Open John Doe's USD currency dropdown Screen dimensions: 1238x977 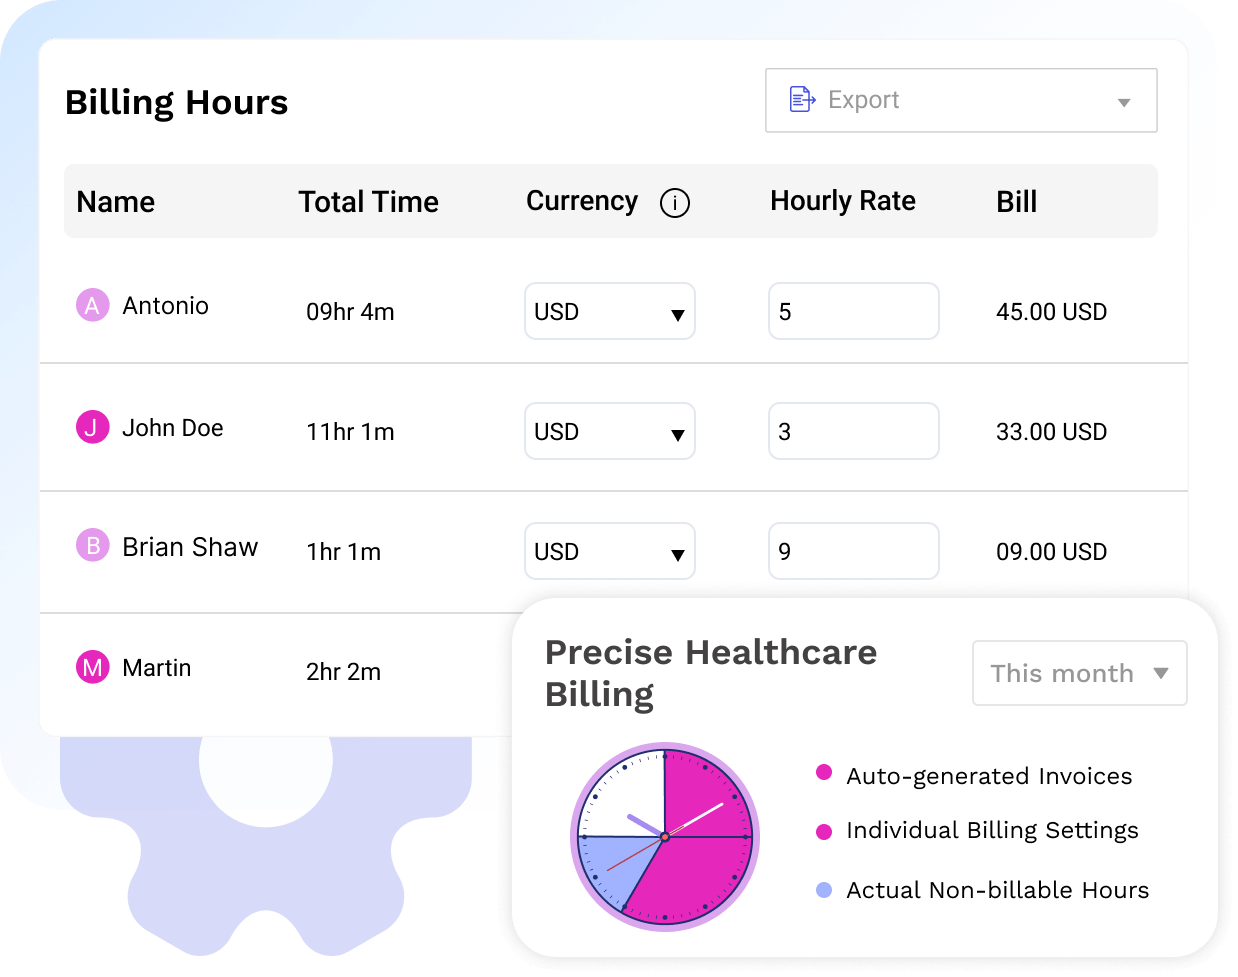pyautogui.click(x=610, y=431)
